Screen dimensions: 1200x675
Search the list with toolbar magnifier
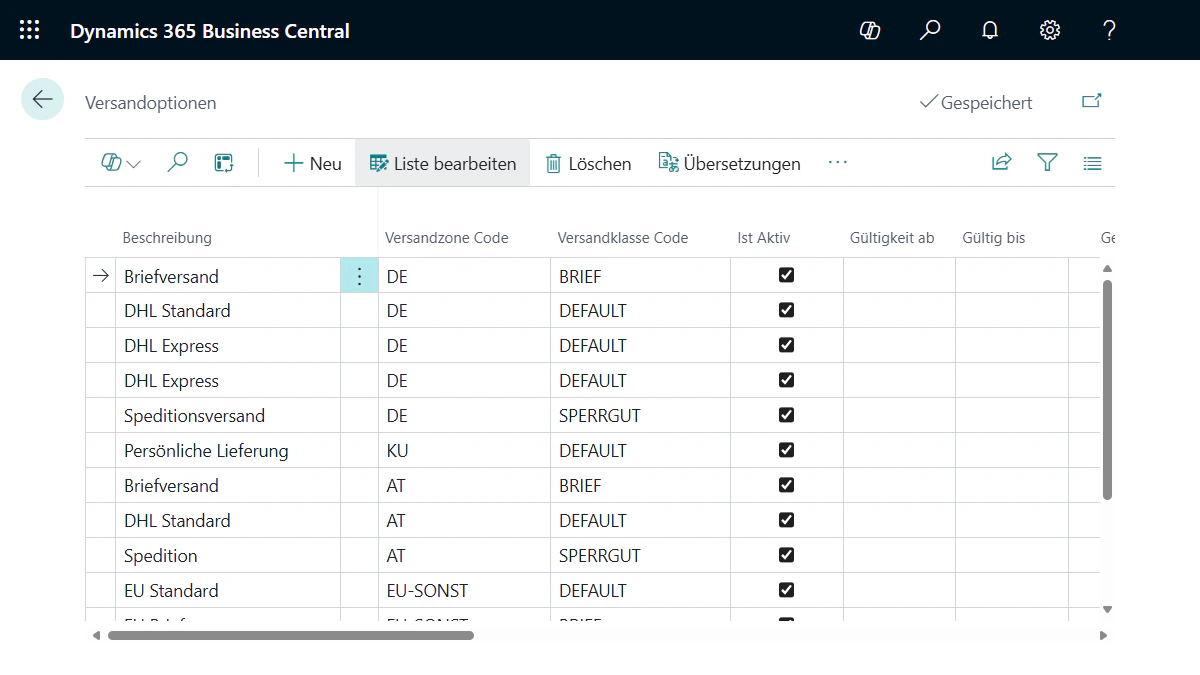point(178,163)
